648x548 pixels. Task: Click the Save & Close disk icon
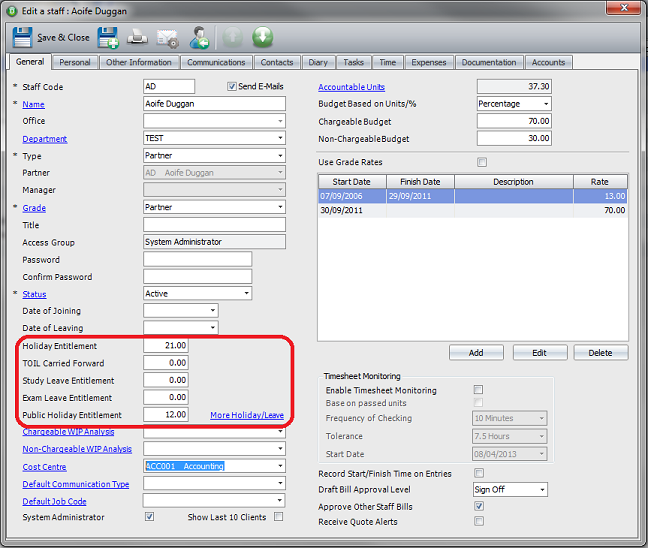click(x=22, y=38)
